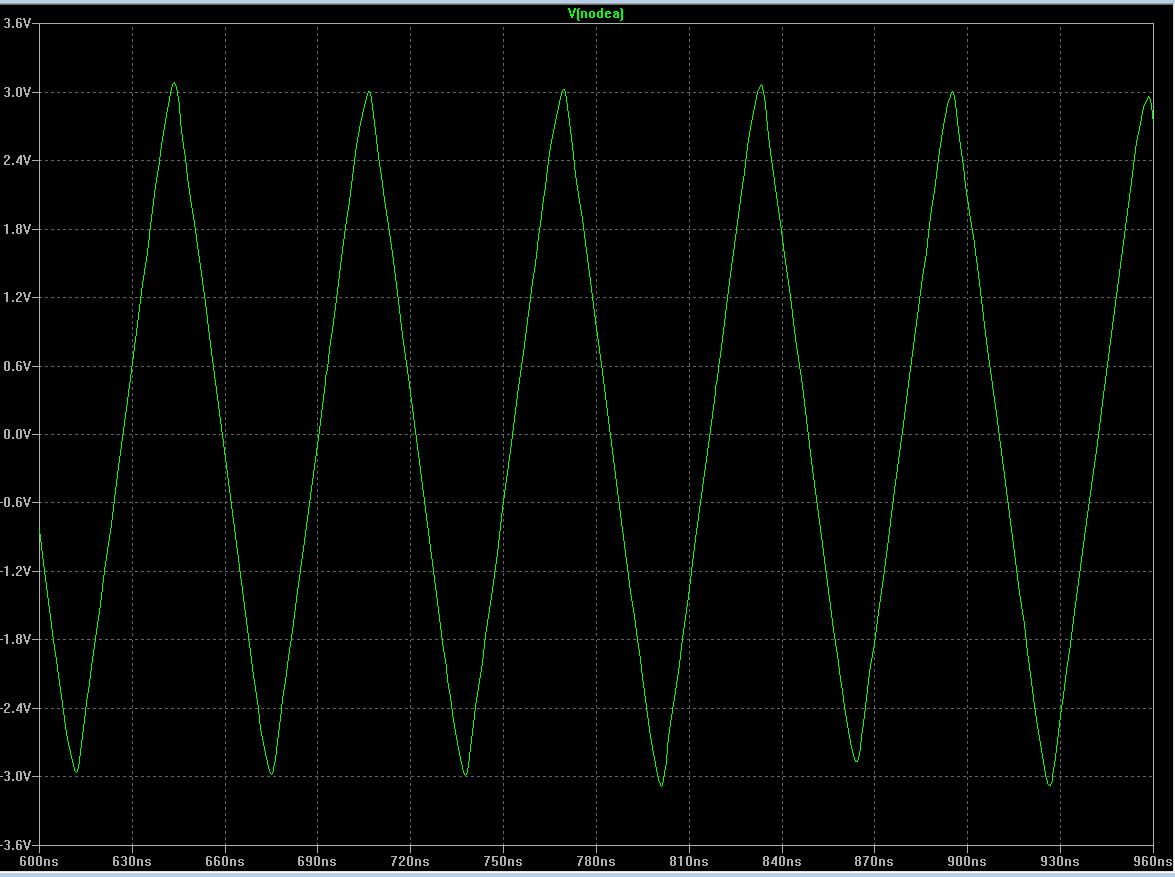1175x877 pixels.
Task: Click the 840ns time axis label
Action: pyautogui.click(x=782, y=861)
